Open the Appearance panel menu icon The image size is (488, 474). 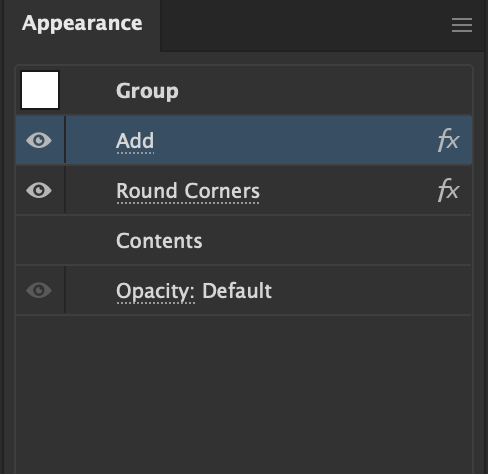click(462, 25)
